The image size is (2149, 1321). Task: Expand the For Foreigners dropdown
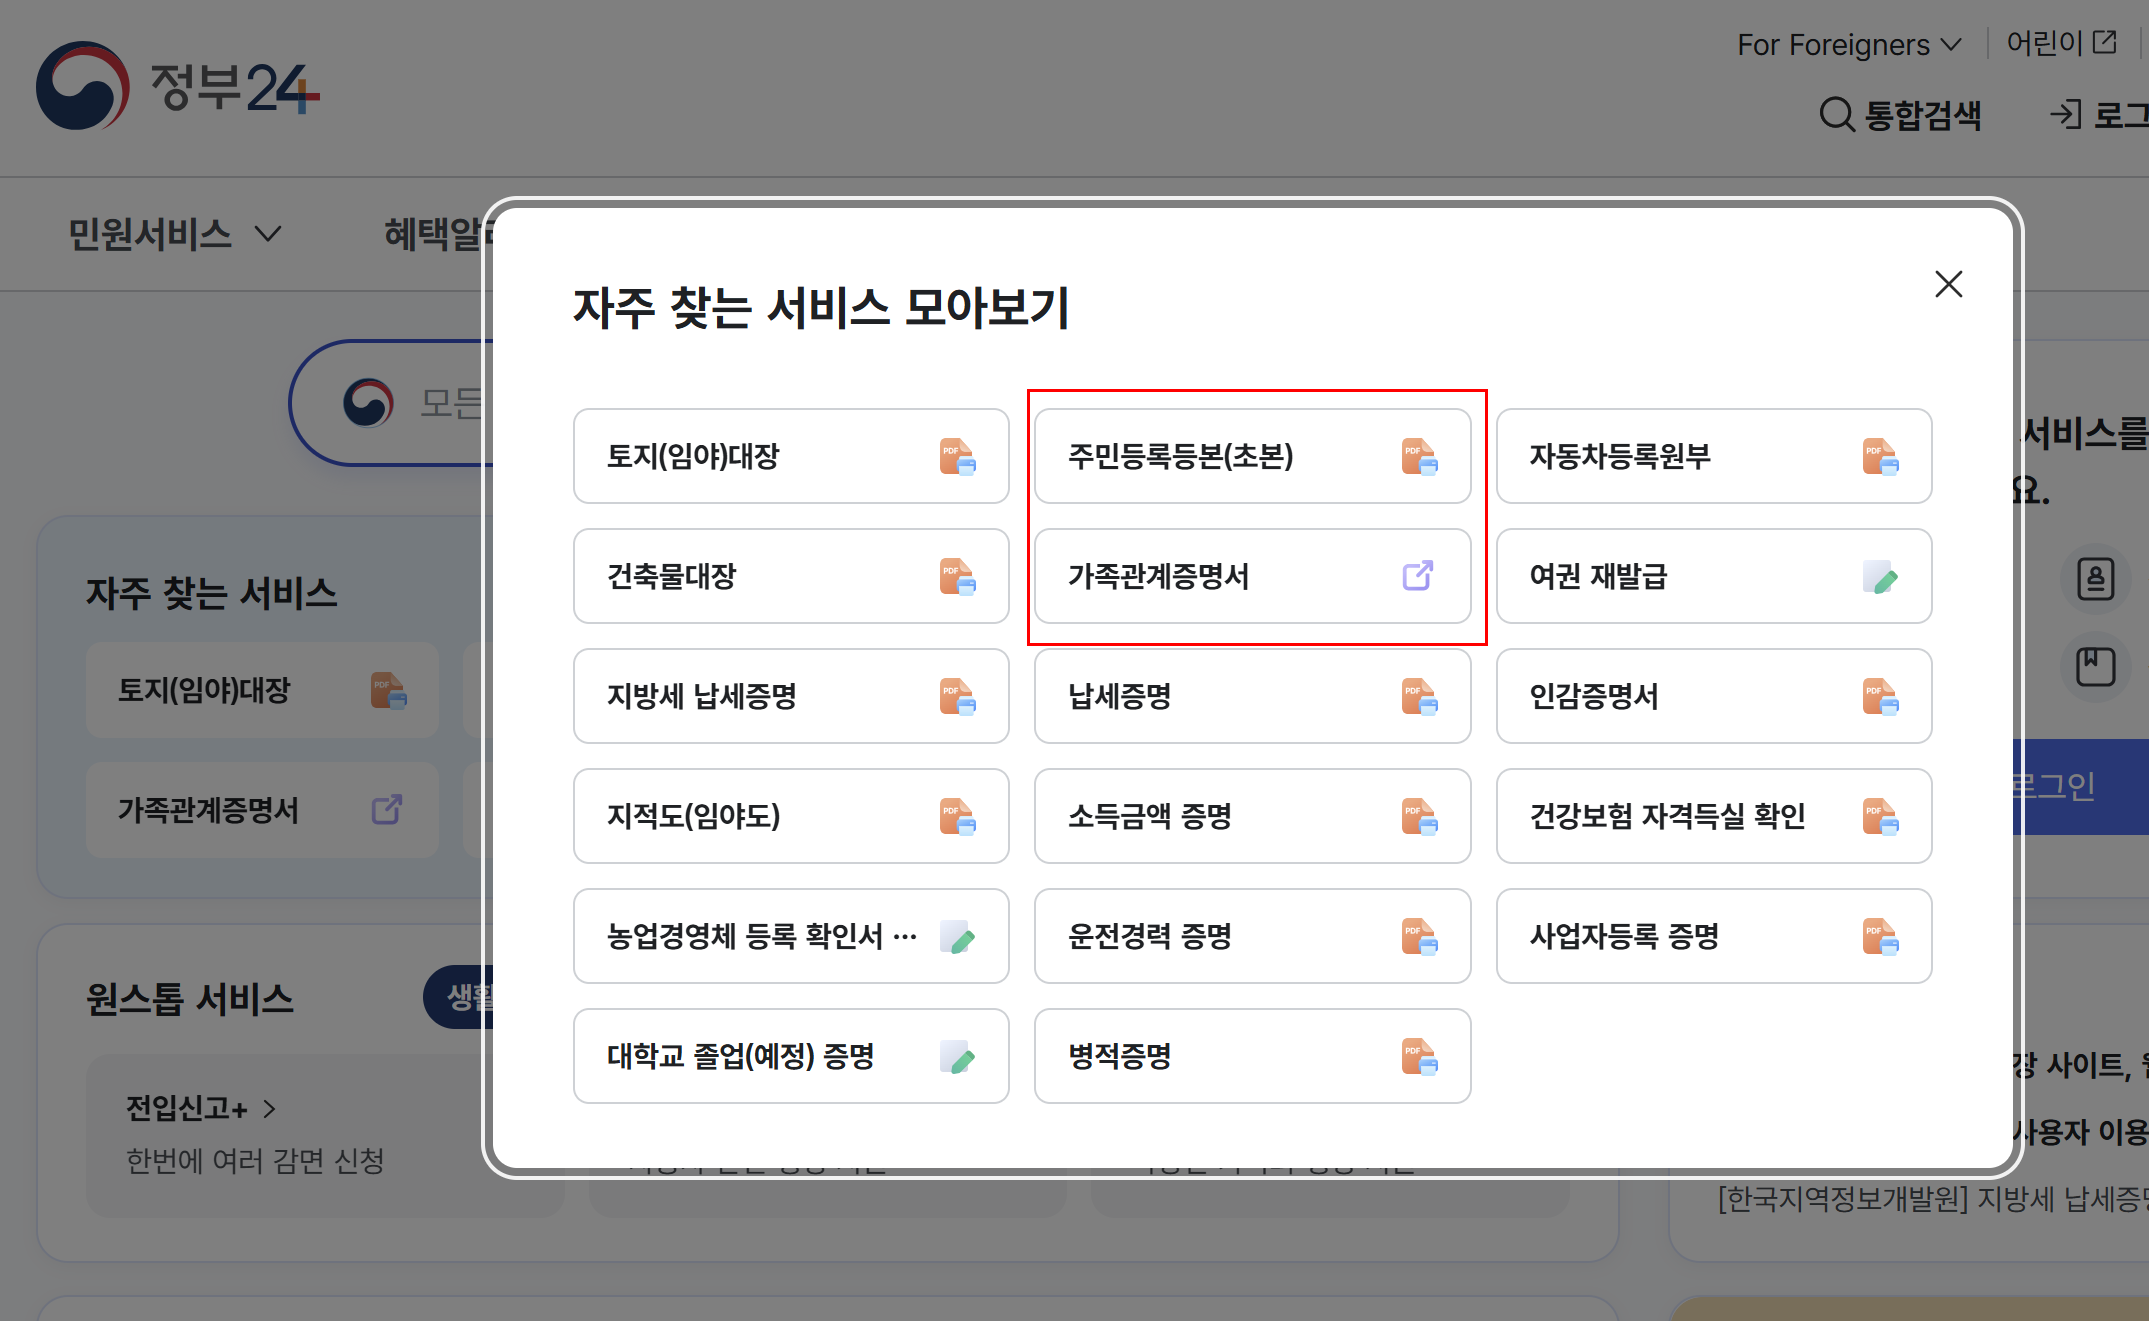click(1849, 45)
